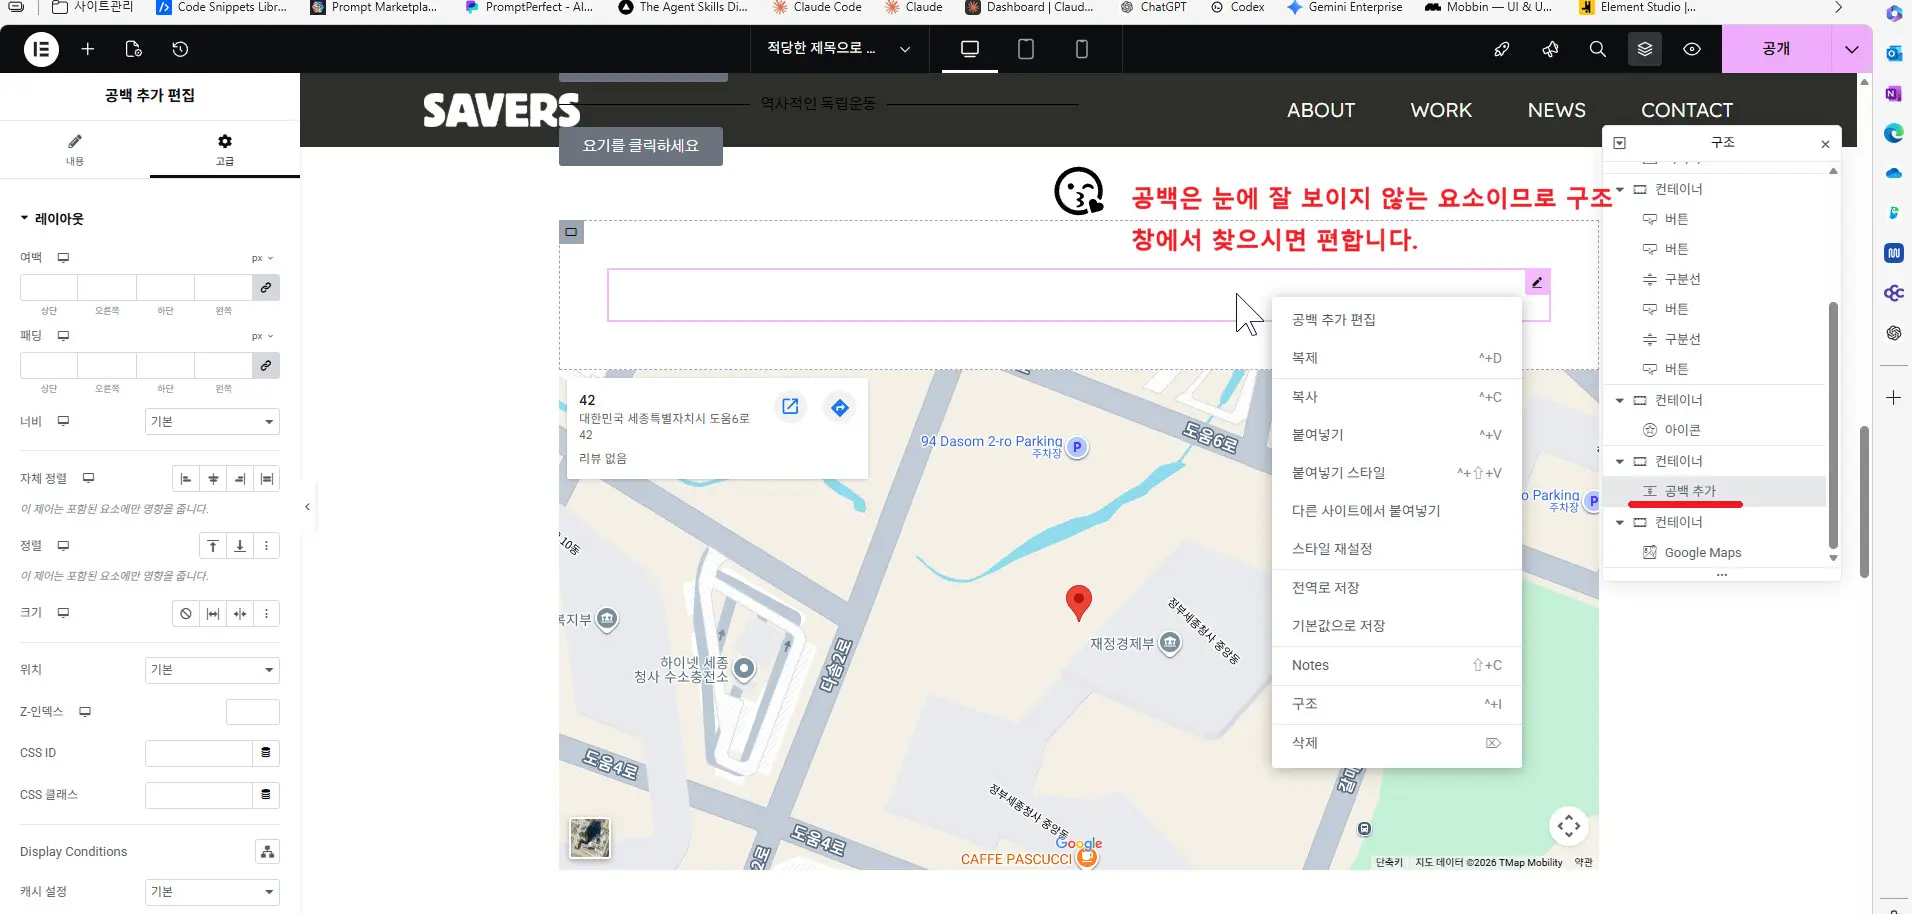Open the CONTACT navigation link

coord(1687,110)
